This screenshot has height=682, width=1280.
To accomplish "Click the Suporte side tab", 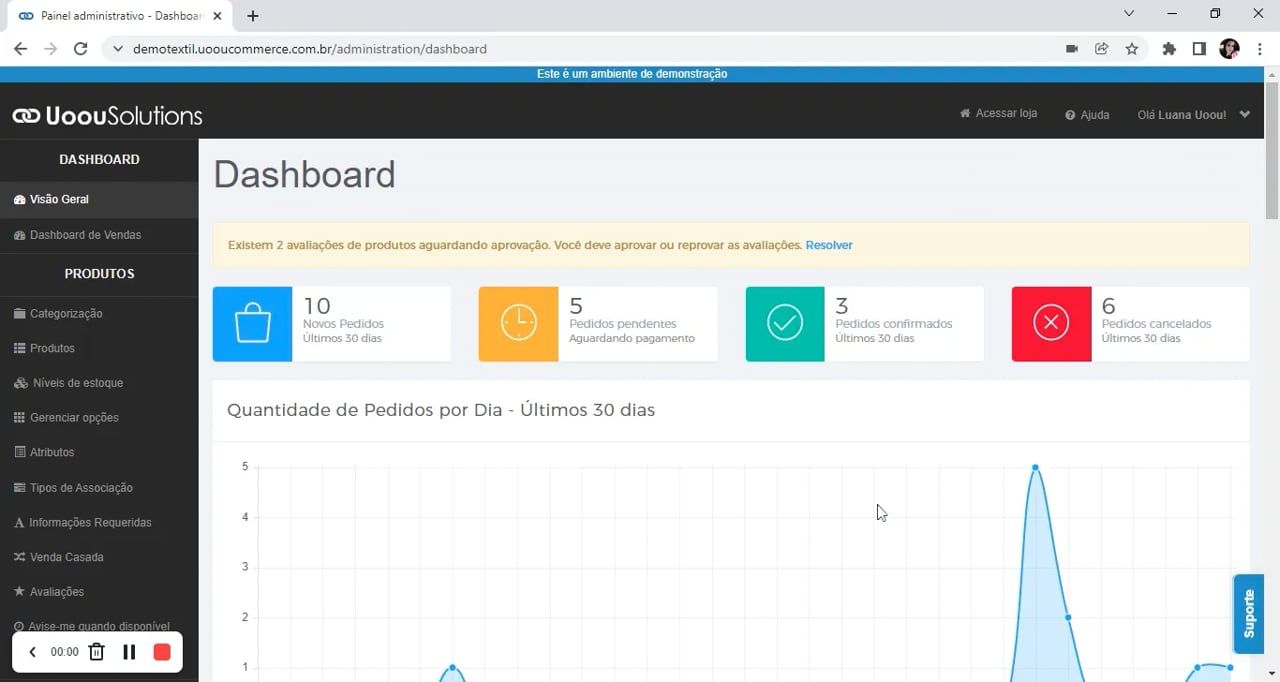I will coord(1248,614).
